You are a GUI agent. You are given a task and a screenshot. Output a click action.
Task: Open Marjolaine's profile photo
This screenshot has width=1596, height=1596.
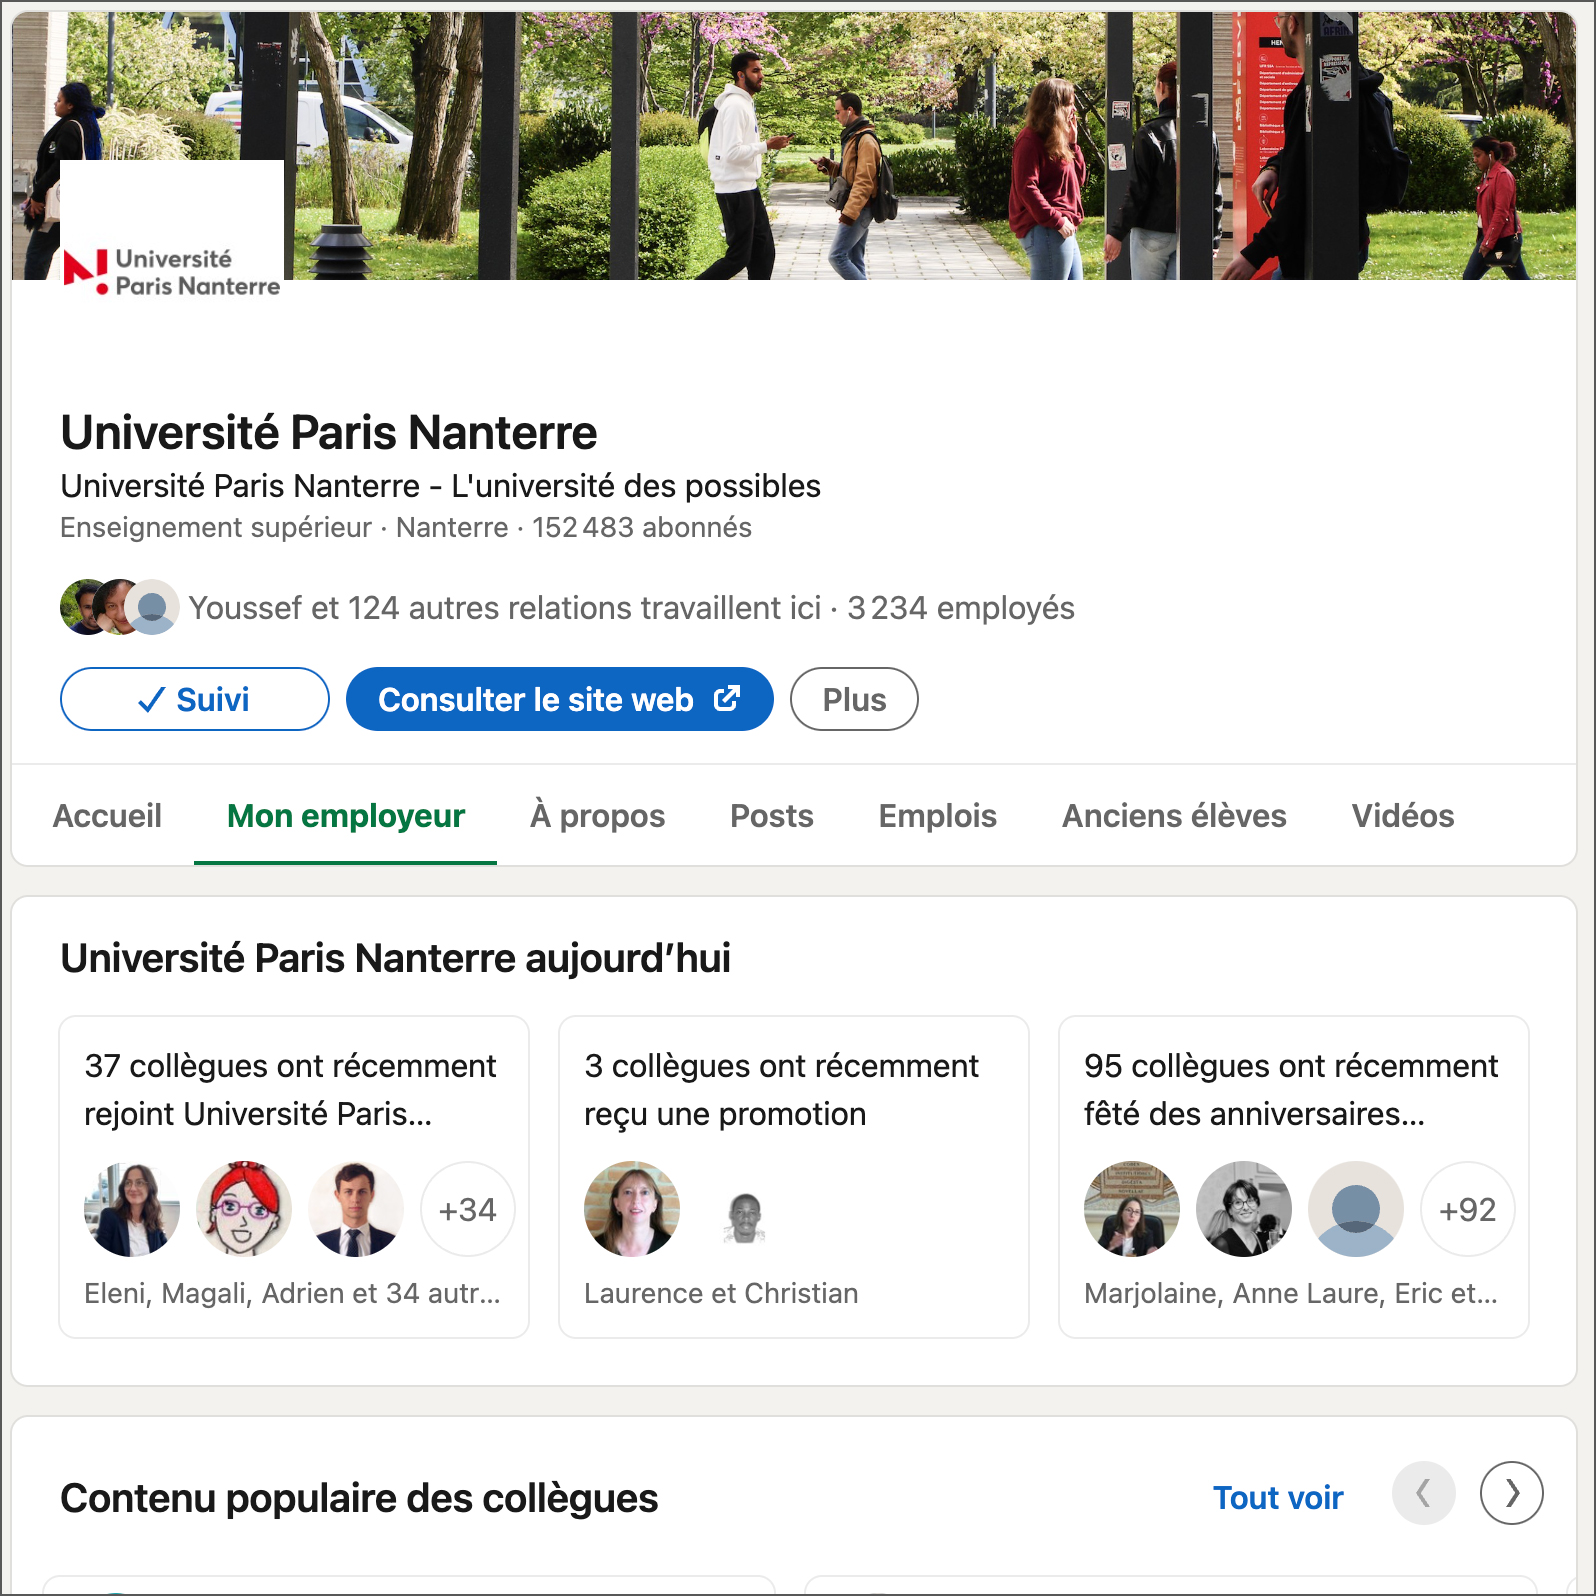(1132, 1209)
